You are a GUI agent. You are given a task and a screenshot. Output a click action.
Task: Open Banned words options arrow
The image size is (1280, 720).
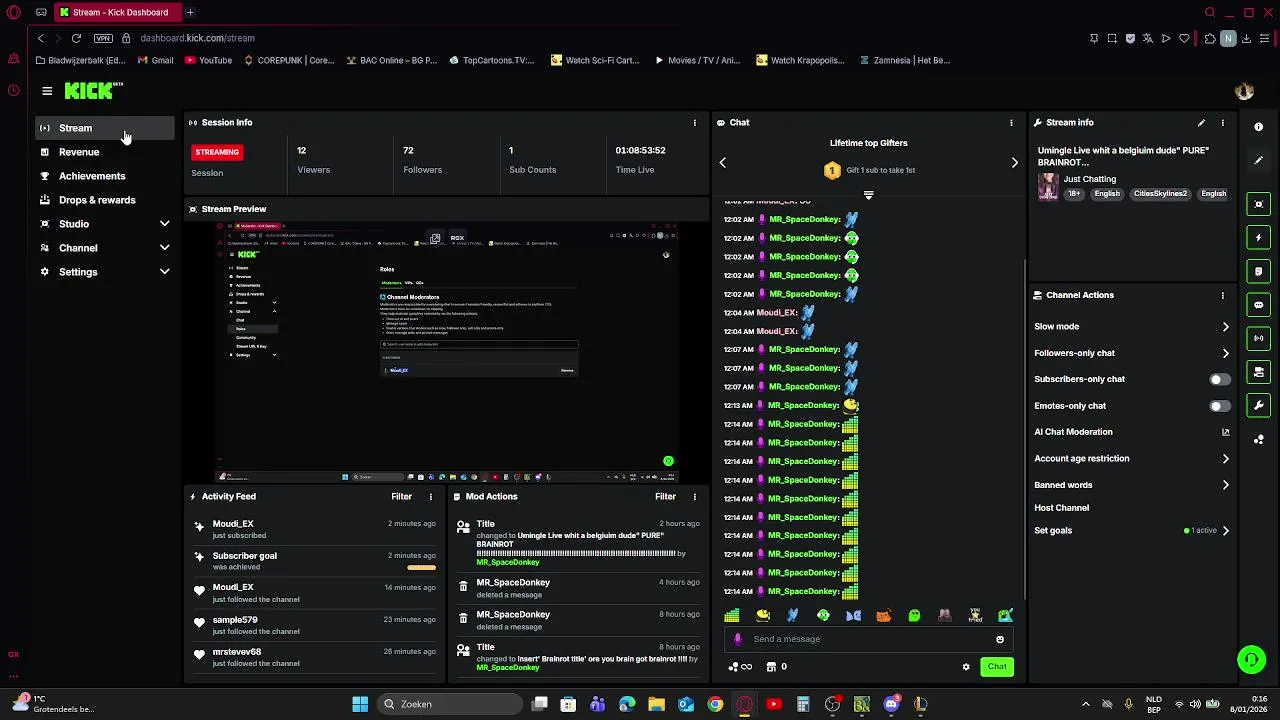(x=1226, y=485)
